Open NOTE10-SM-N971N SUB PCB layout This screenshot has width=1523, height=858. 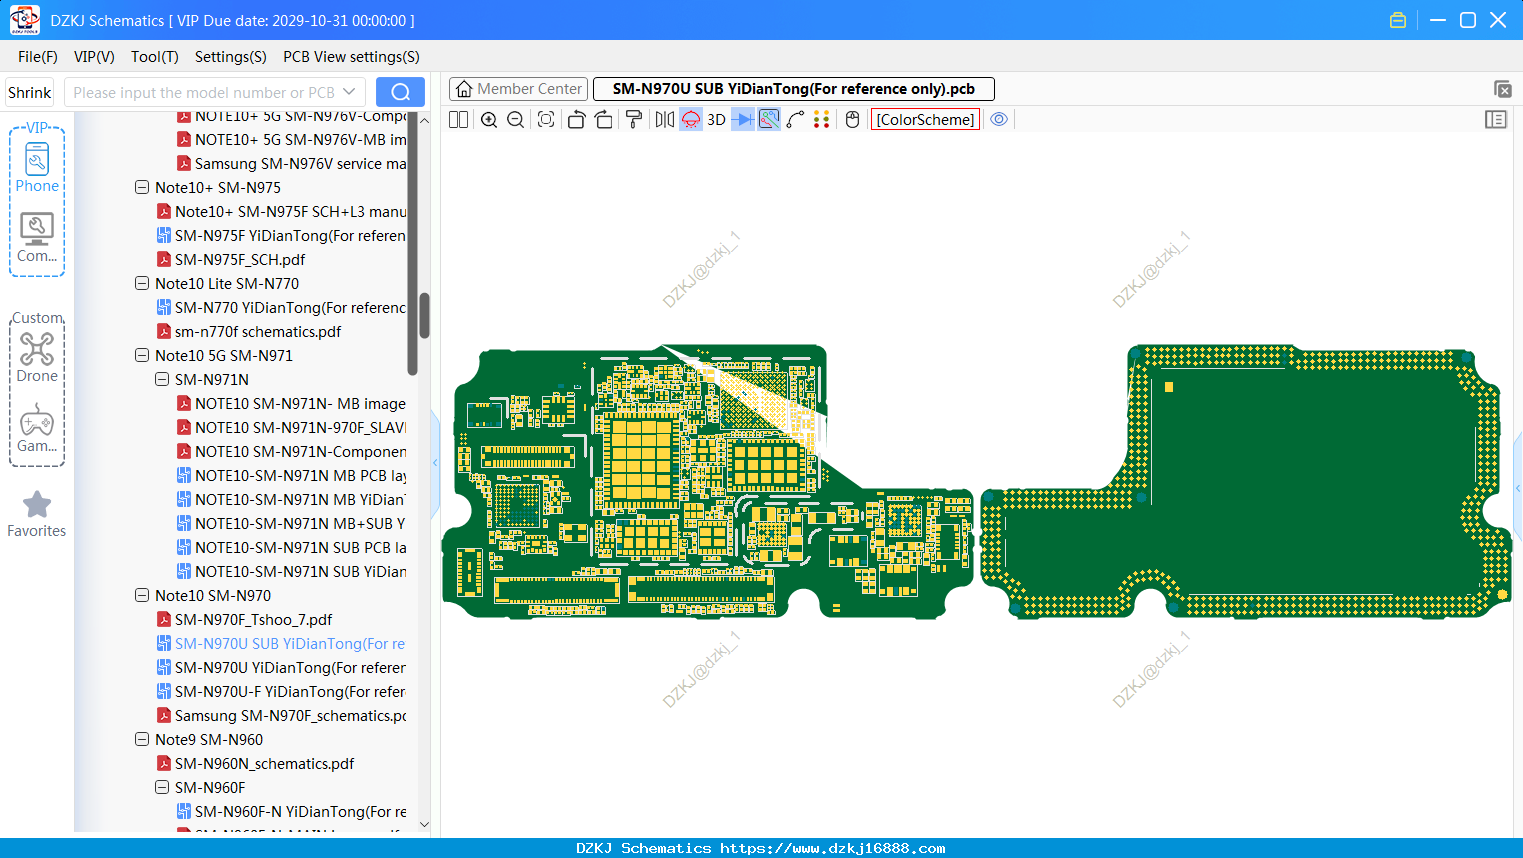click(300, 547)
